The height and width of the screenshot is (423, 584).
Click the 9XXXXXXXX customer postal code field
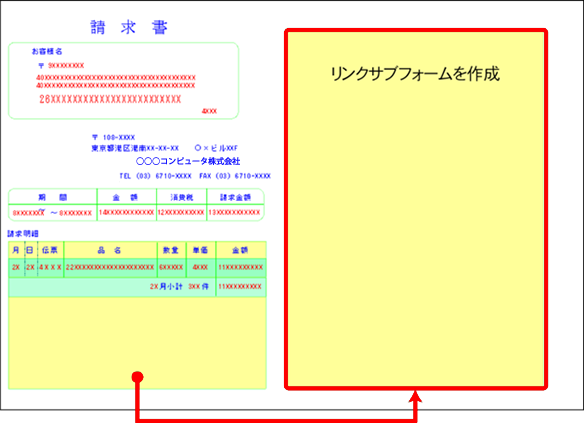click(x=66, y=66)
